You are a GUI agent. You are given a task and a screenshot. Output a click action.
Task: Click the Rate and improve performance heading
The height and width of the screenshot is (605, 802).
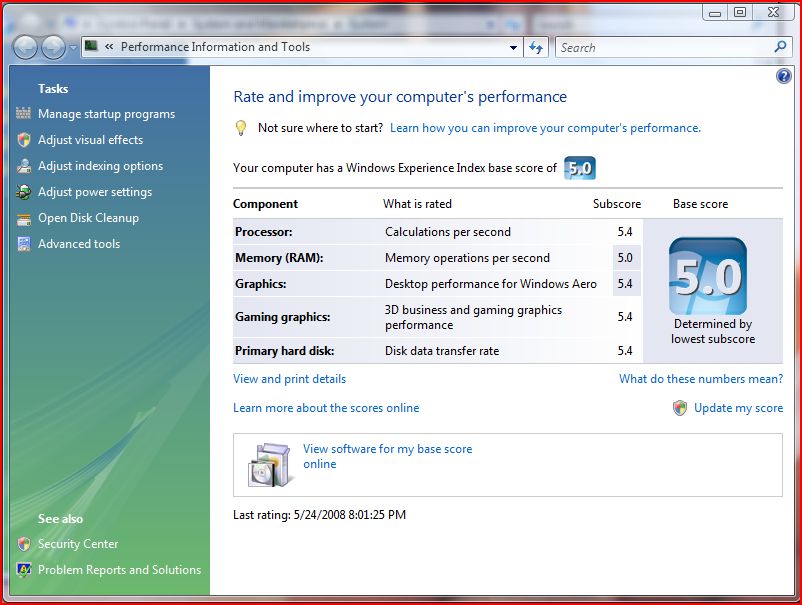[x=400, y=97]
